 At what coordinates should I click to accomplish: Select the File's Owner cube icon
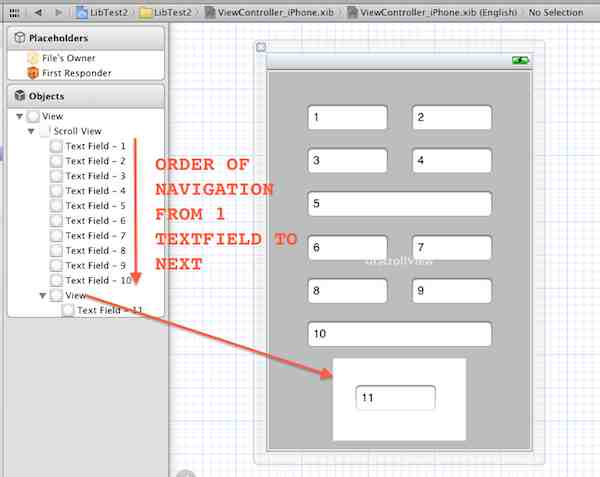click(x=33, y=58)
